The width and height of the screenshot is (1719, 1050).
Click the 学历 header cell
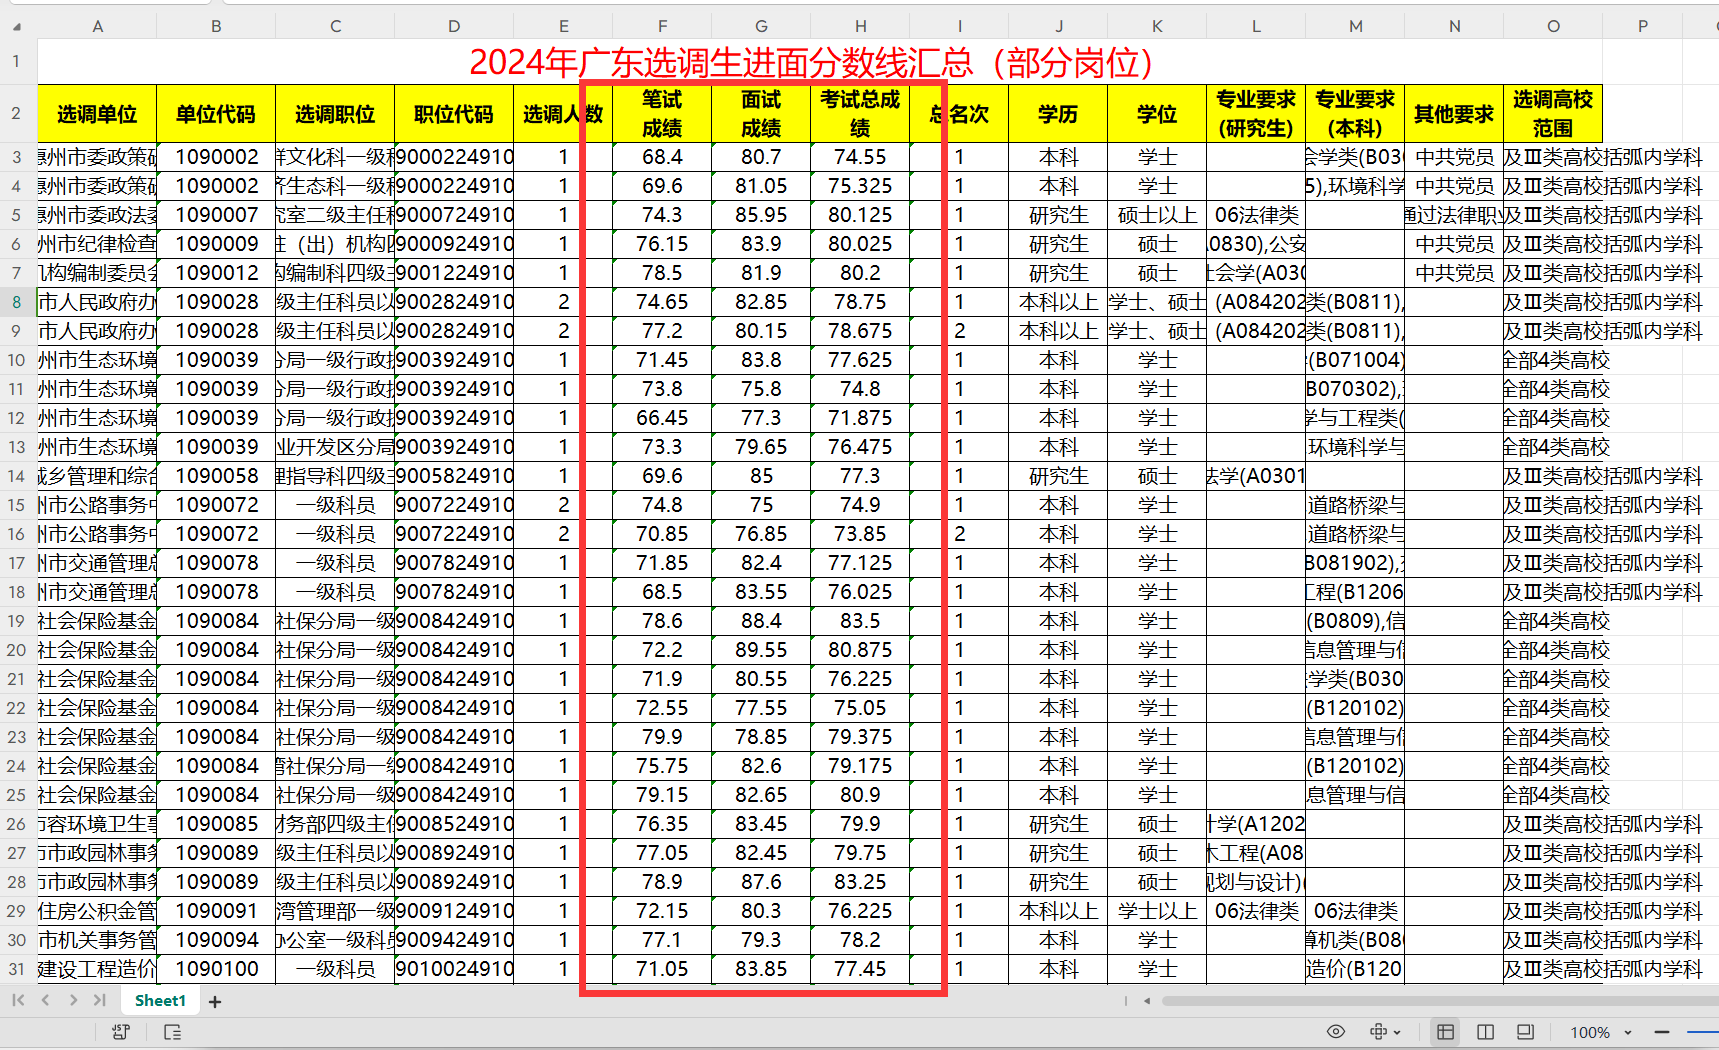coord(1058,114)
